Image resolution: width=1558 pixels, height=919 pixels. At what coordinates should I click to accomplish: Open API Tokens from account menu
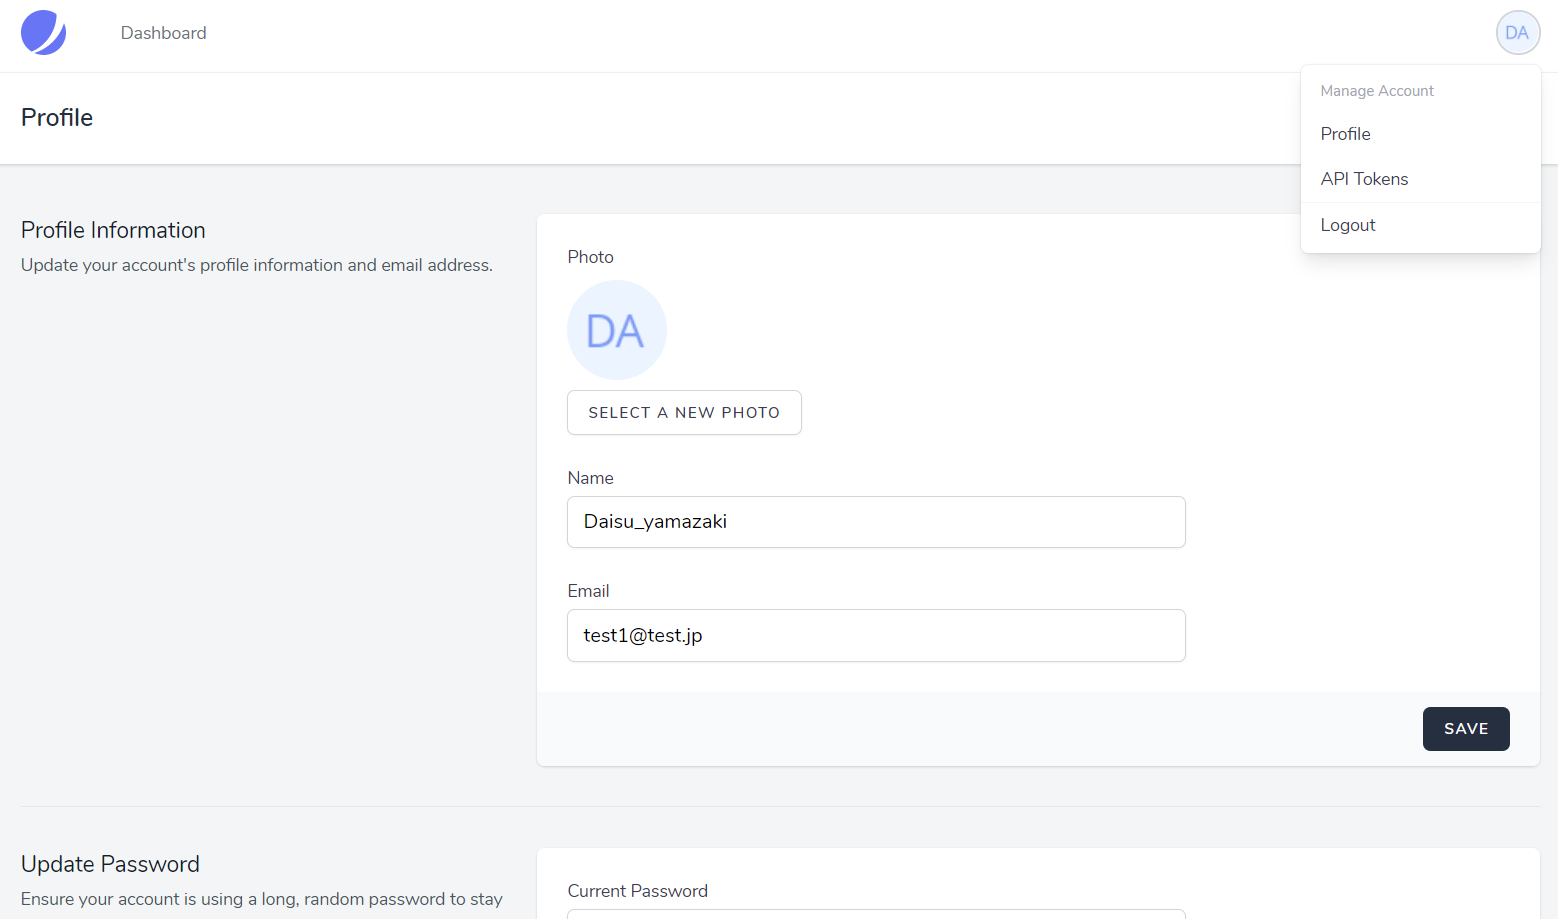(1420, 179)
